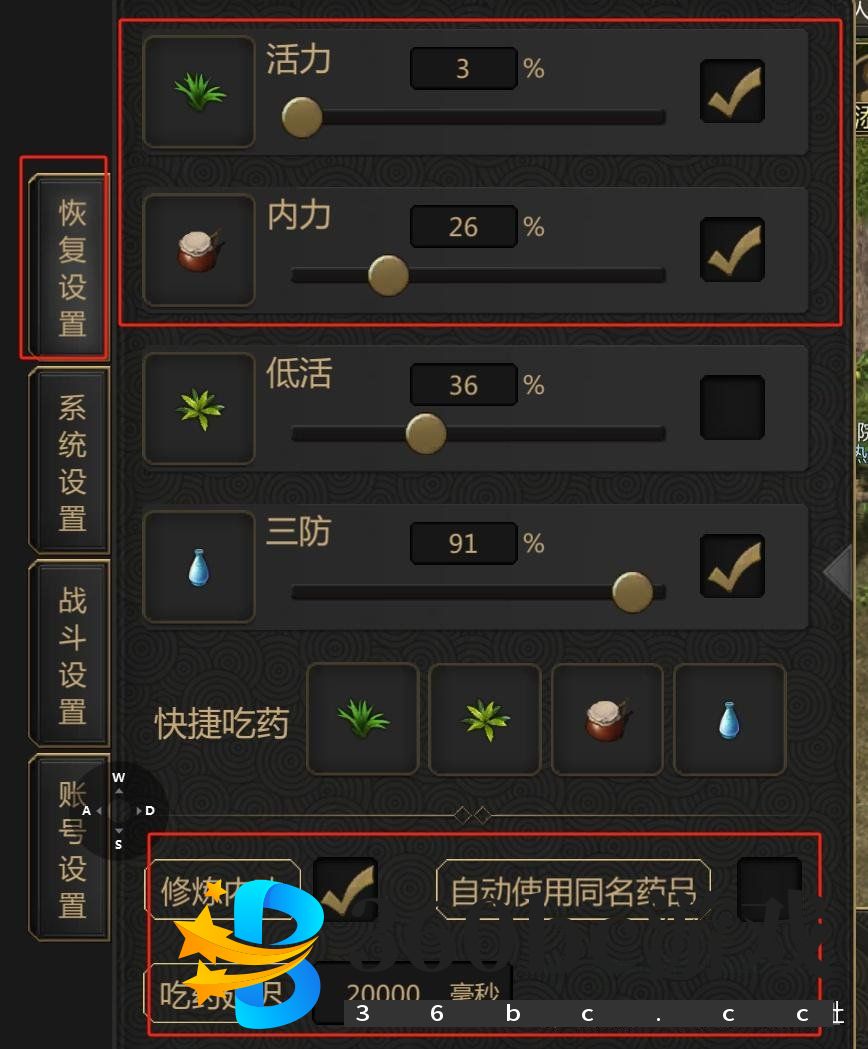
Task: Open the 恢复设置 tab
Action: 70,267
